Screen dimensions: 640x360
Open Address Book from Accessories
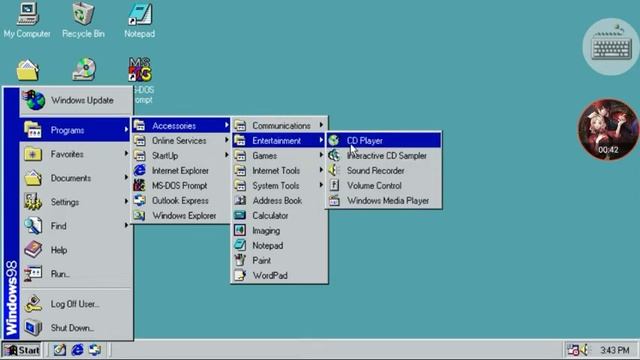click(279, 201)
